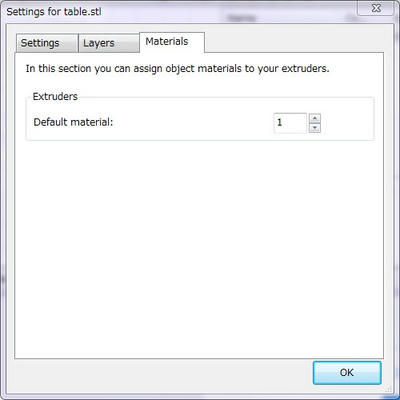This screenshot has width=400, height=400.
Task: Click the extruder materials description text
Action: pos(177,69)
